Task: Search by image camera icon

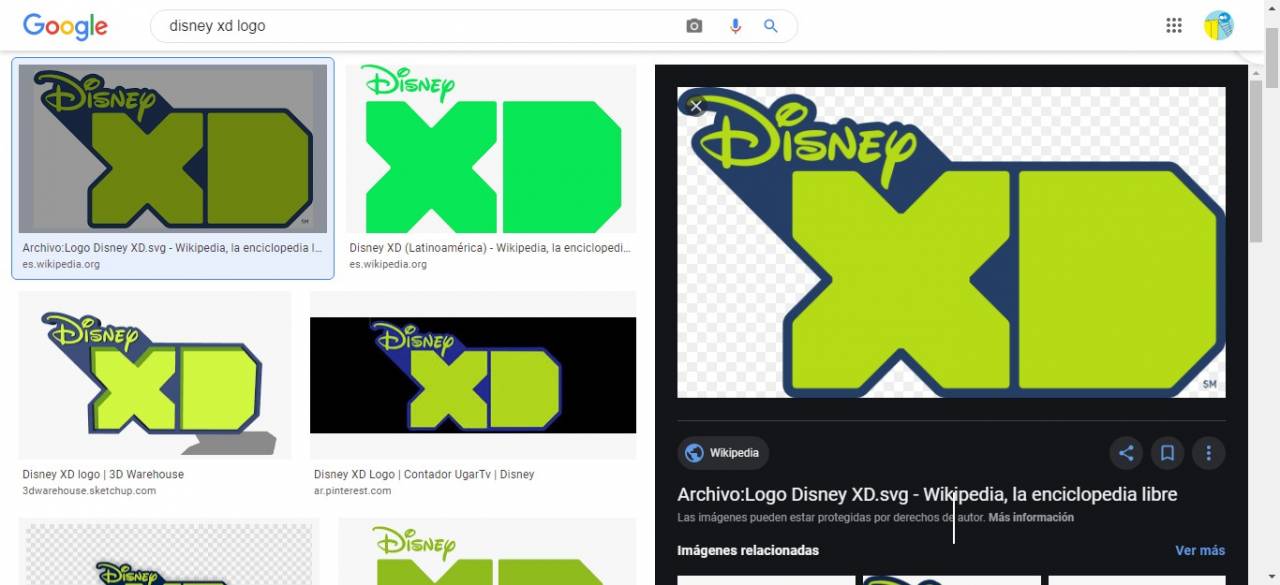Action: tap(694, 26)
